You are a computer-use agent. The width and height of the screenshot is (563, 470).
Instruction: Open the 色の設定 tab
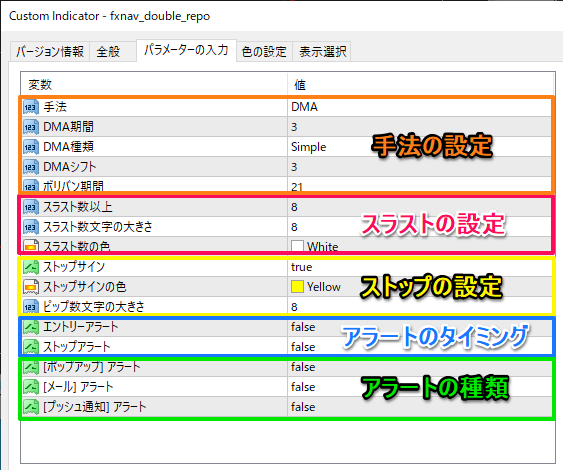tap(264, 52)
